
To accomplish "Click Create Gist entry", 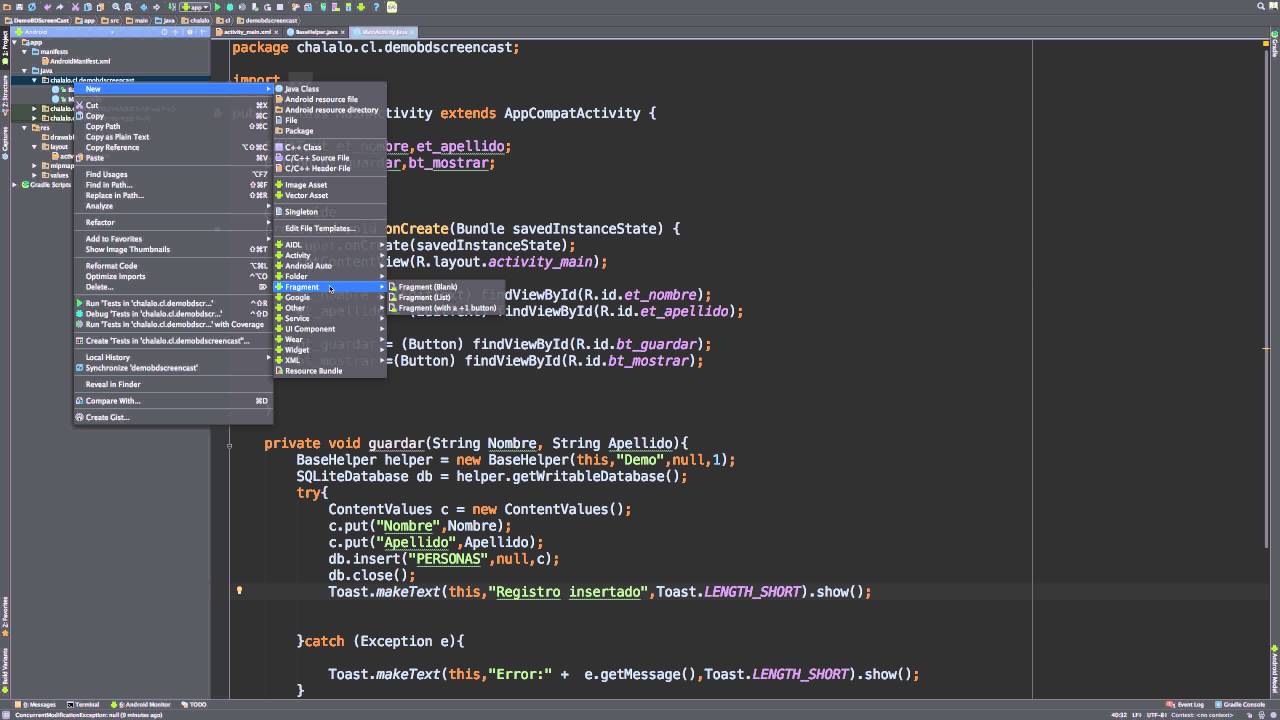I will [x=172, y=417].
